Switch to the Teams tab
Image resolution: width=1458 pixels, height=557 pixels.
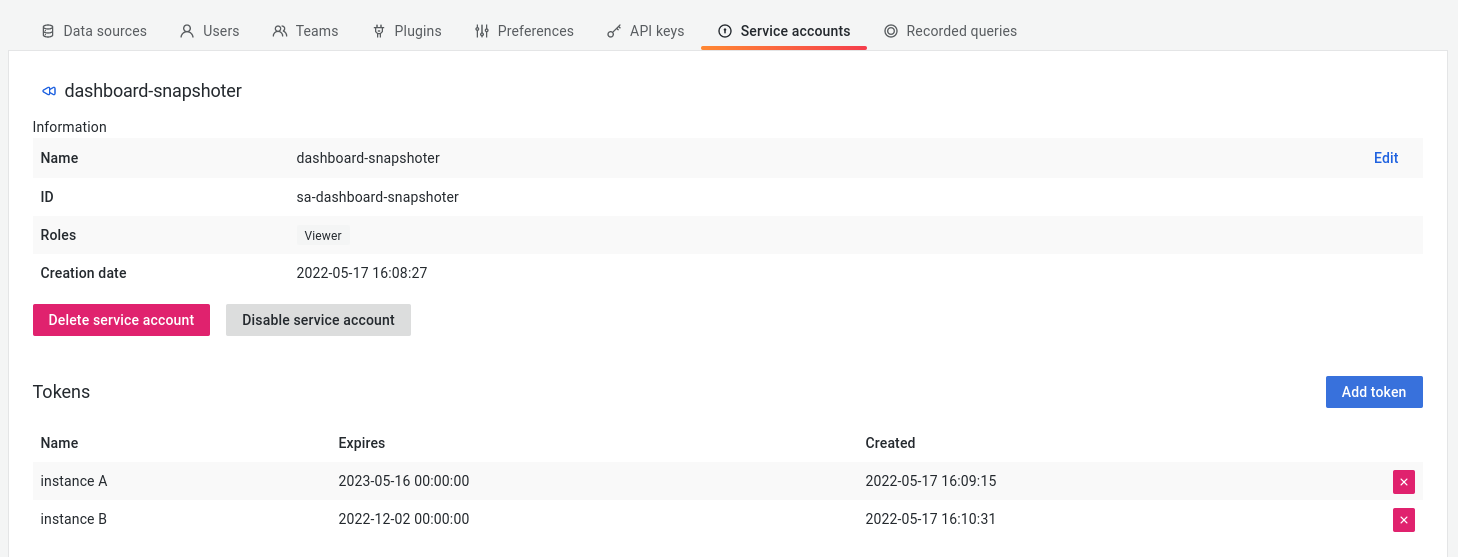(x=316, y=31)
